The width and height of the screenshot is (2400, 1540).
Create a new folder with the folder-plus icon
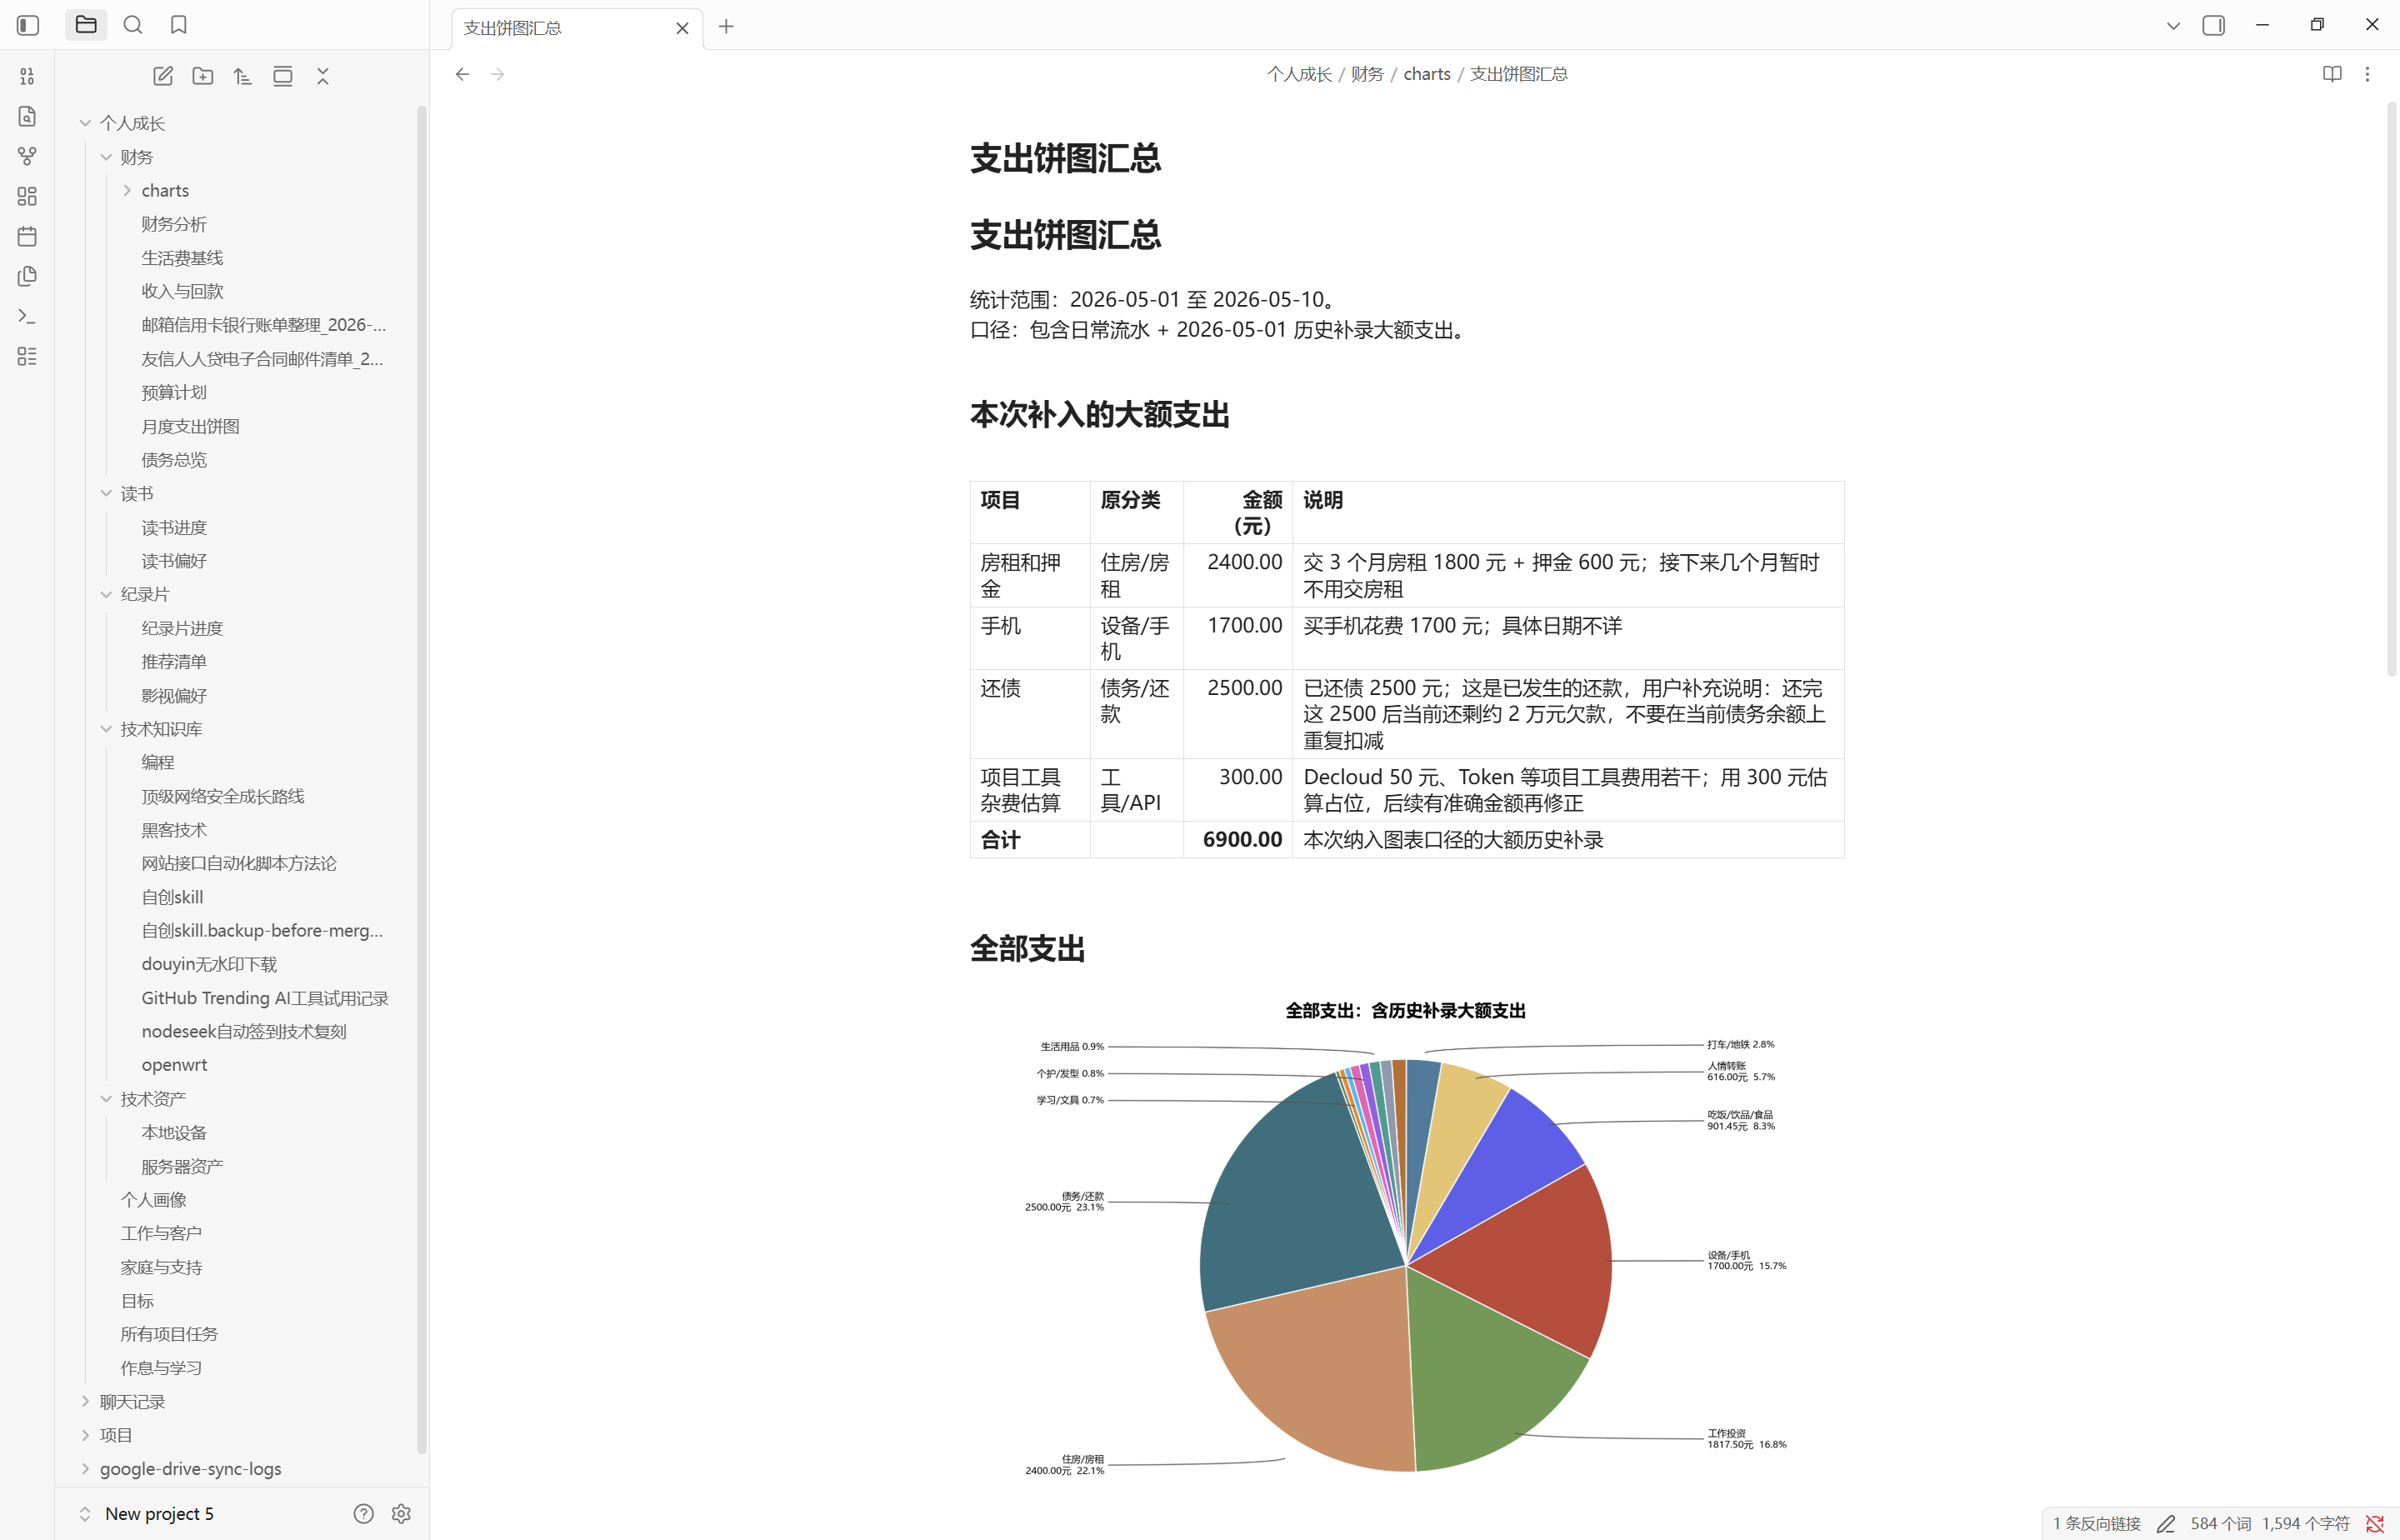pyautogui.click(x=203, y=76)
